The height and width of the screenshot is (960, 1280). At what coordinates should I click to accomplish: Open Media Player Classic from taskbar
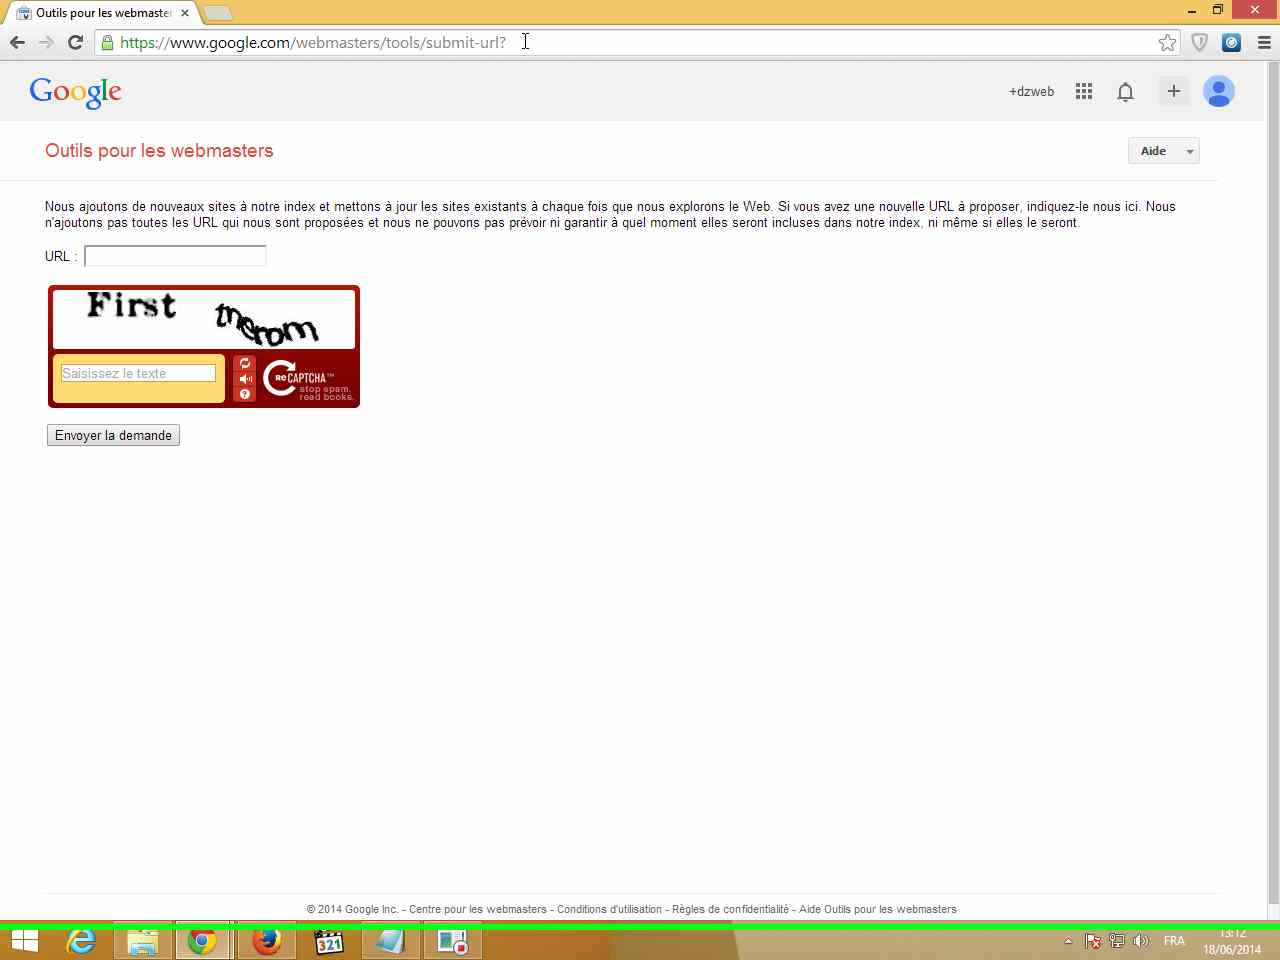coord(329,942)
